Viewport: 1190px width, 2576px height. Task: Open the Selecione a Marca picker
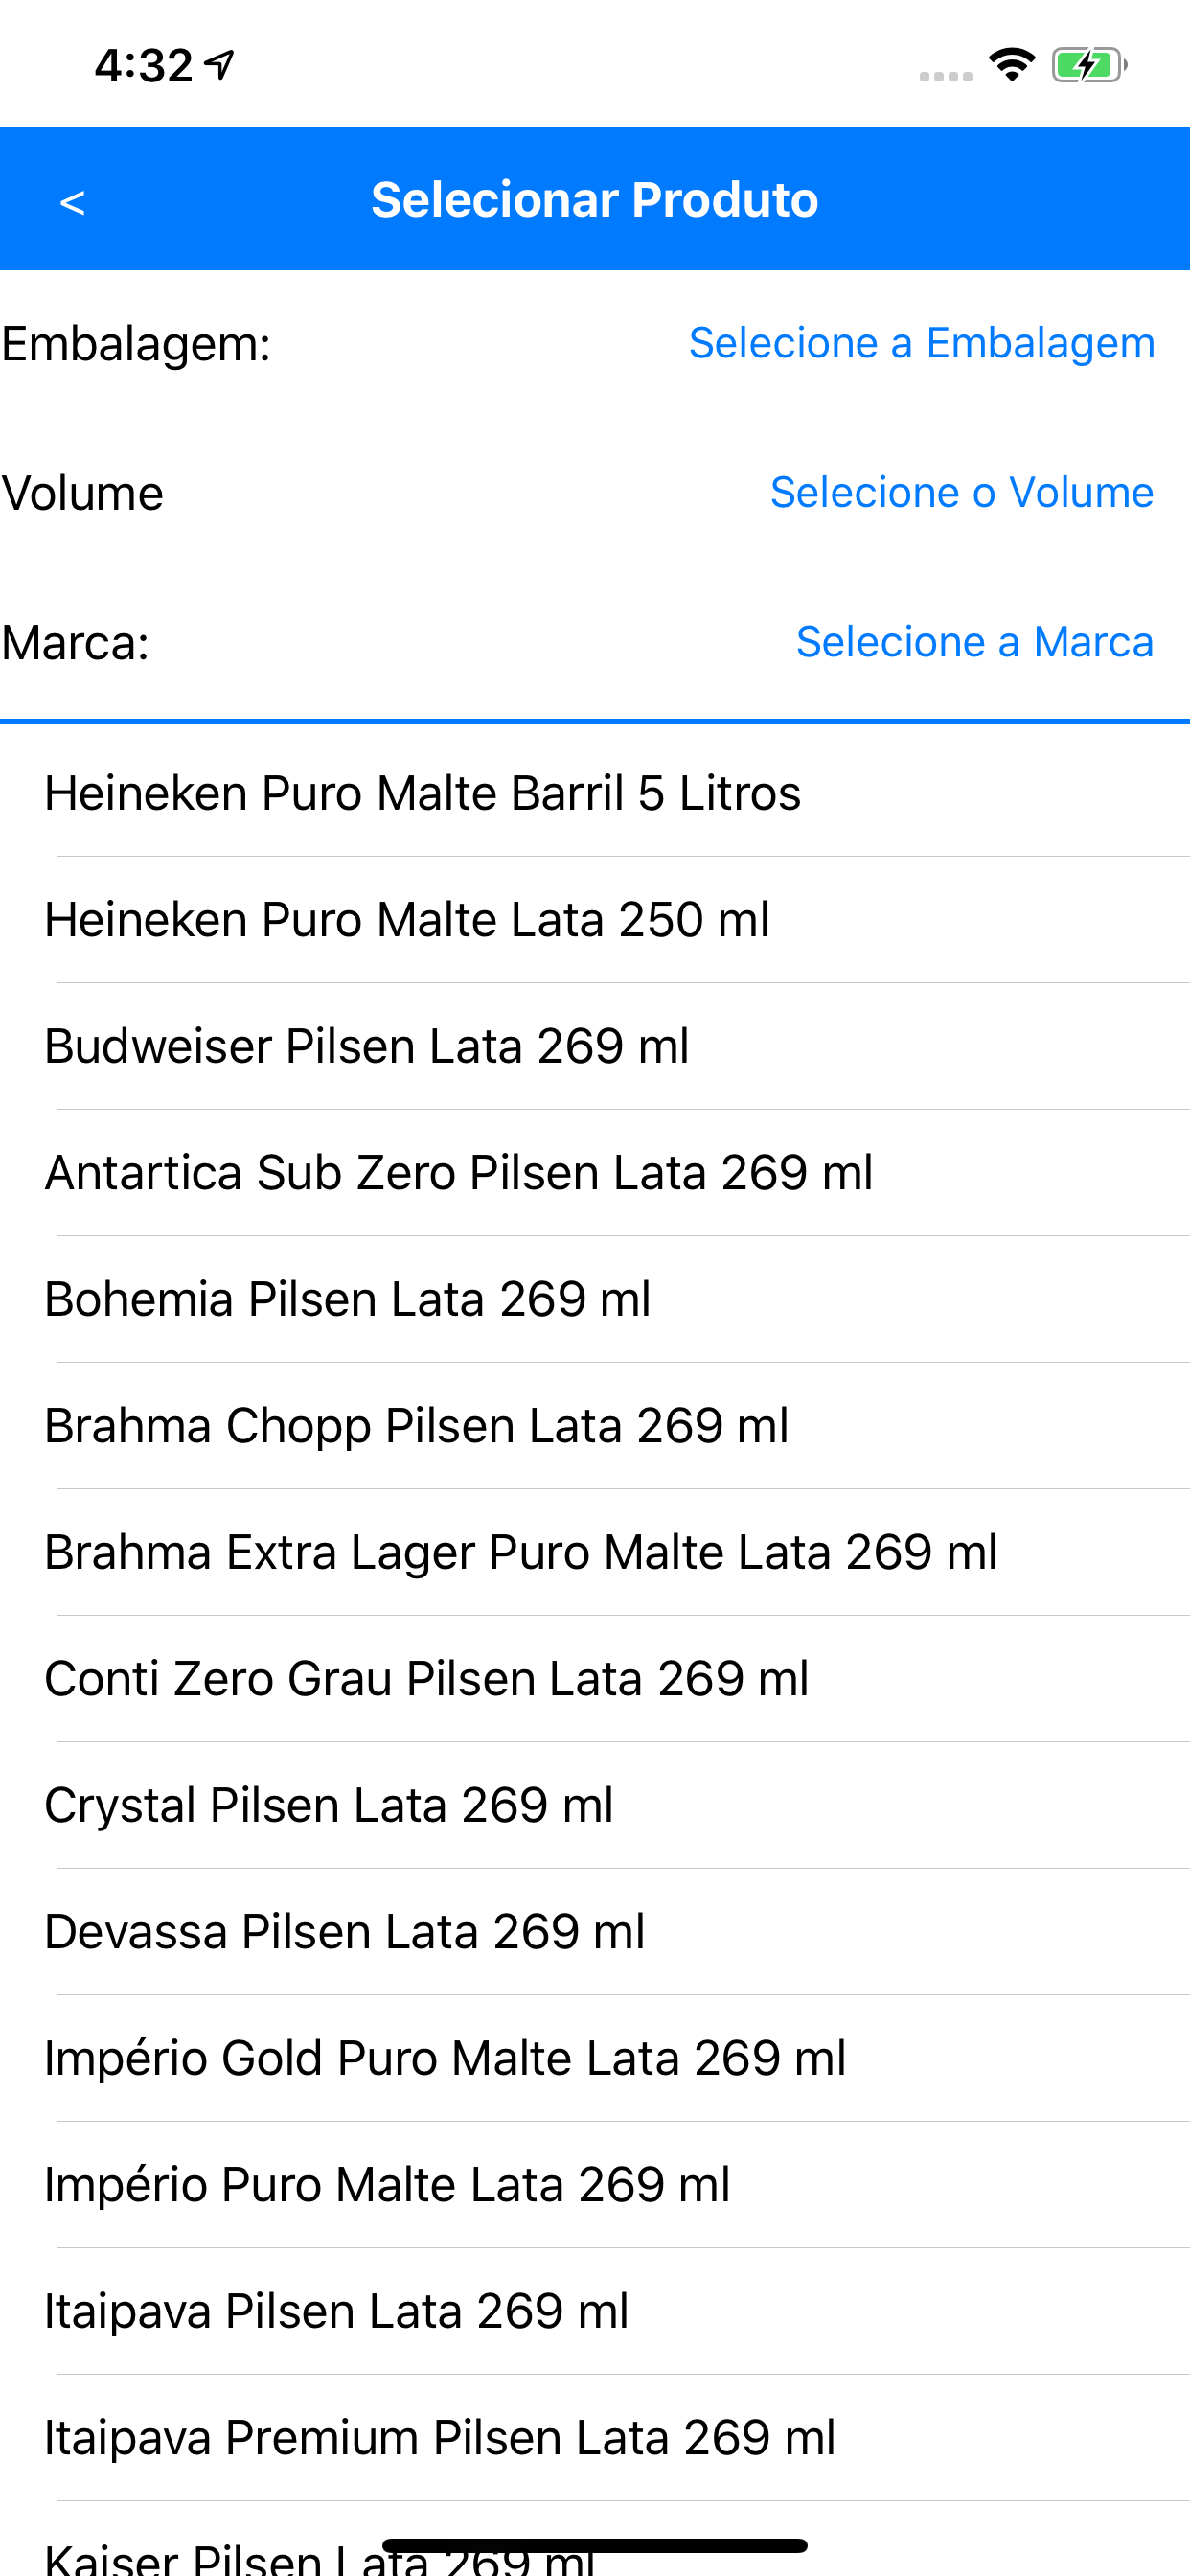(975, 642)
